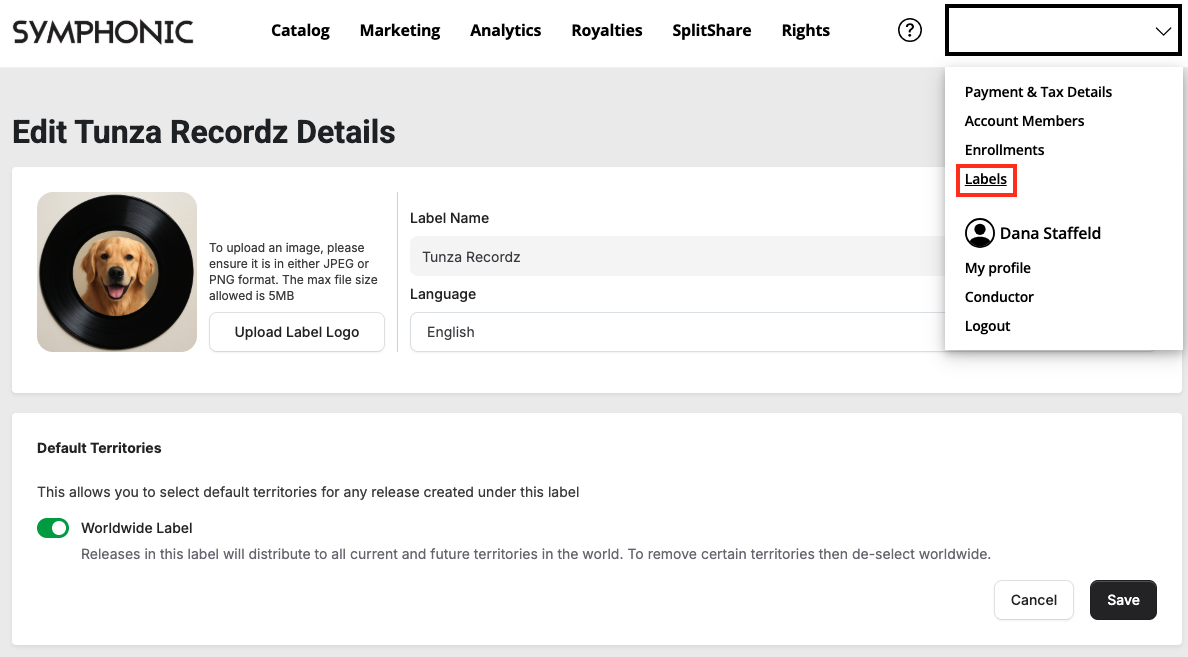
Task: Click the Default Territories heading
Action: (x=99, y=448)
